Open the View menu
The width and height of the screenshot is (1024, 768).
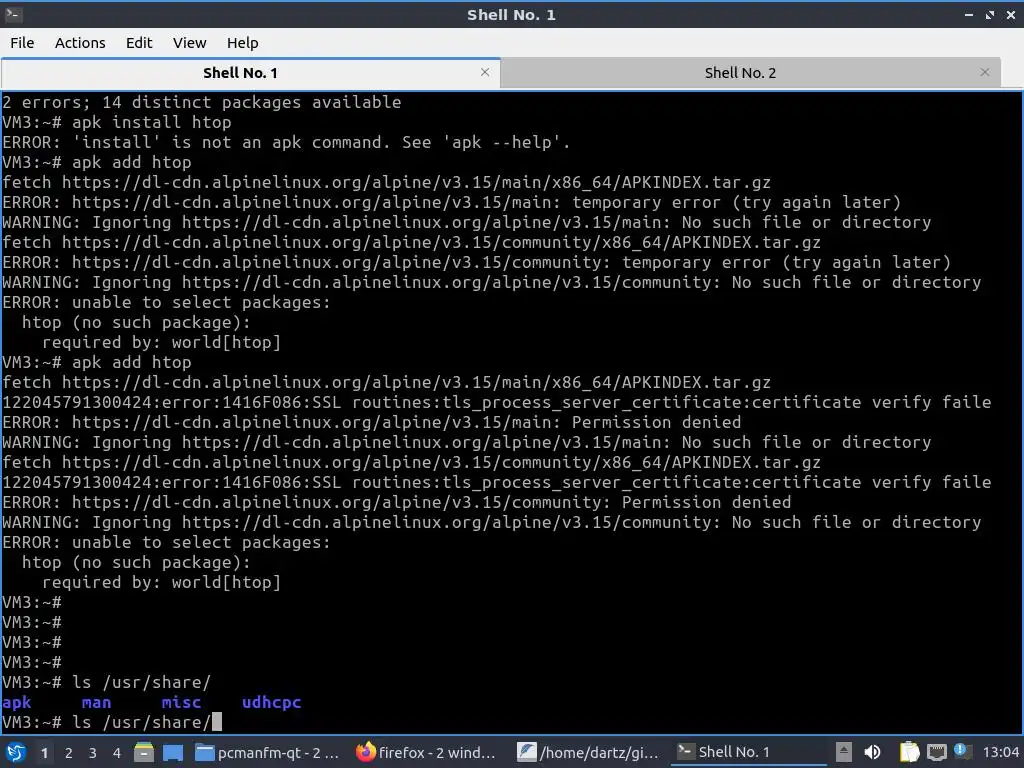pyautogui.click(x=189, y=43)
